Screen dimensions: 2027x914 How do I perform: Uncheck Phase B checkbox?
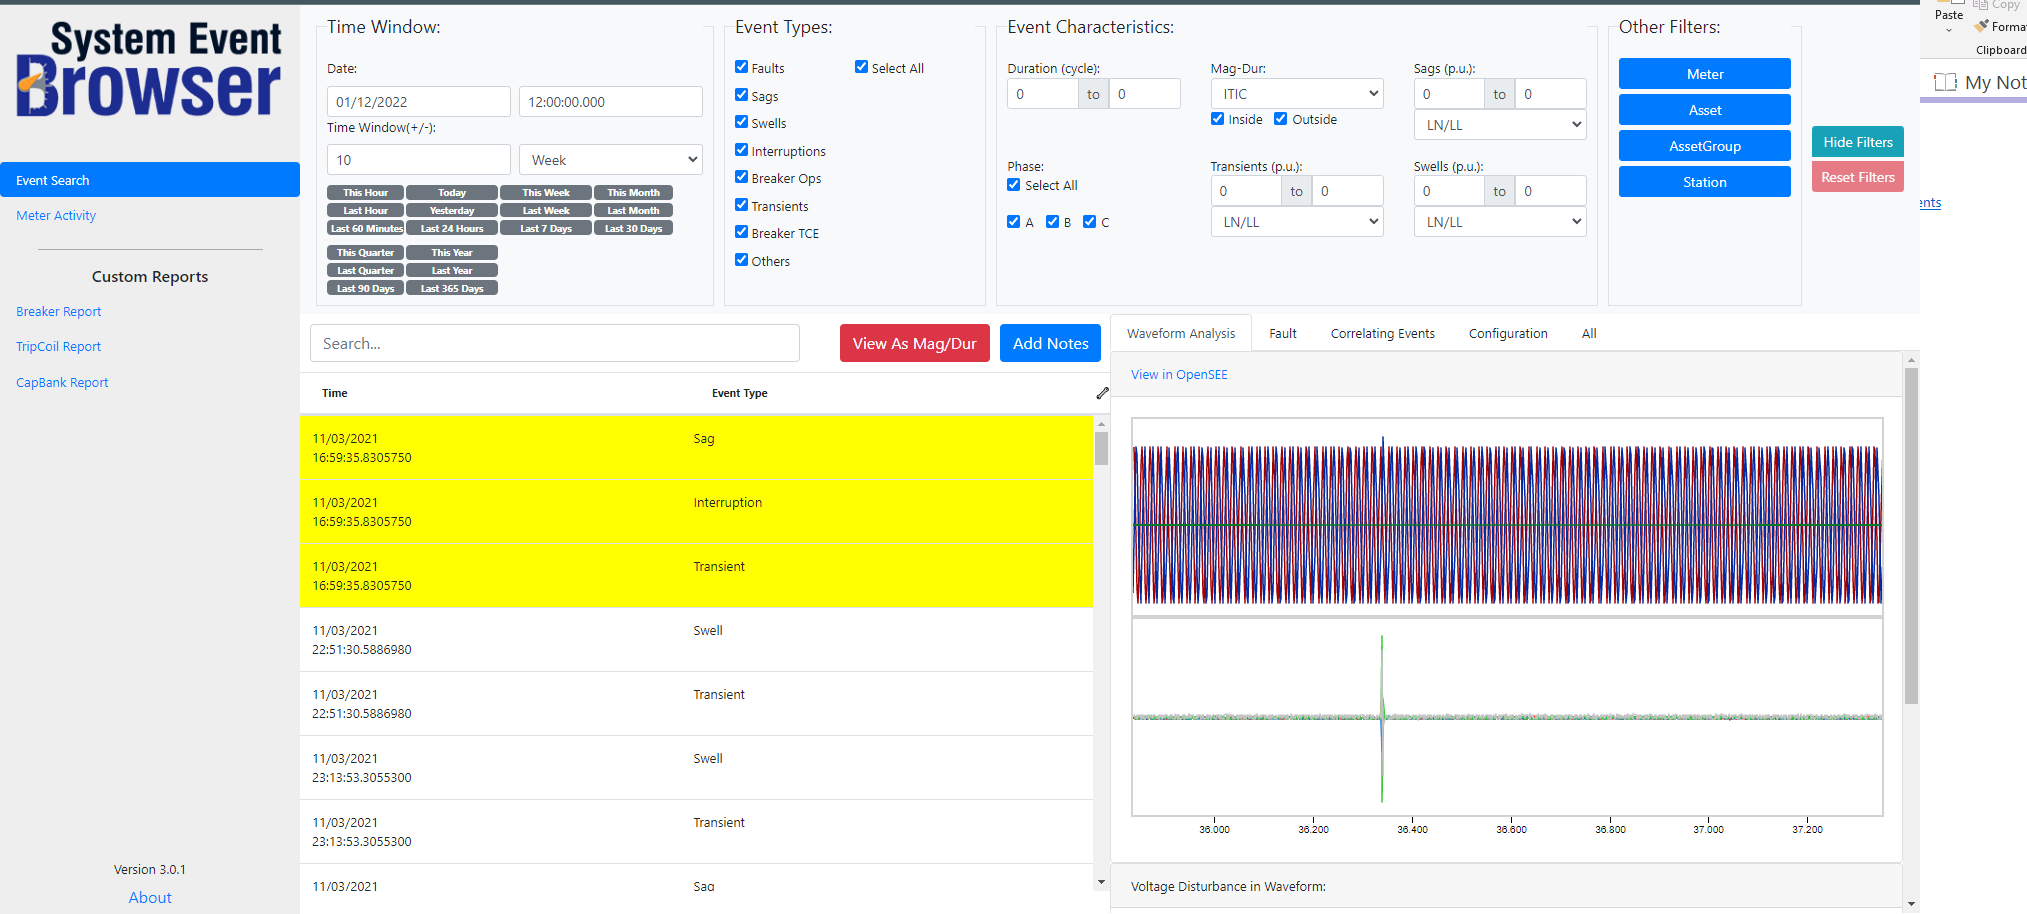pyautogui.click(x=1052, y=222)
